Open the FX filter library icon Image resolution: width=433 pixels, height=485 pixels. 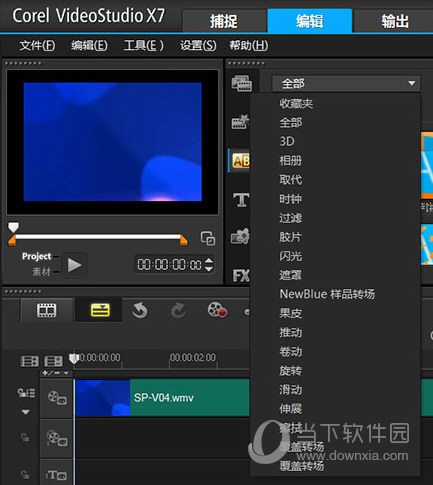(241, 275)
